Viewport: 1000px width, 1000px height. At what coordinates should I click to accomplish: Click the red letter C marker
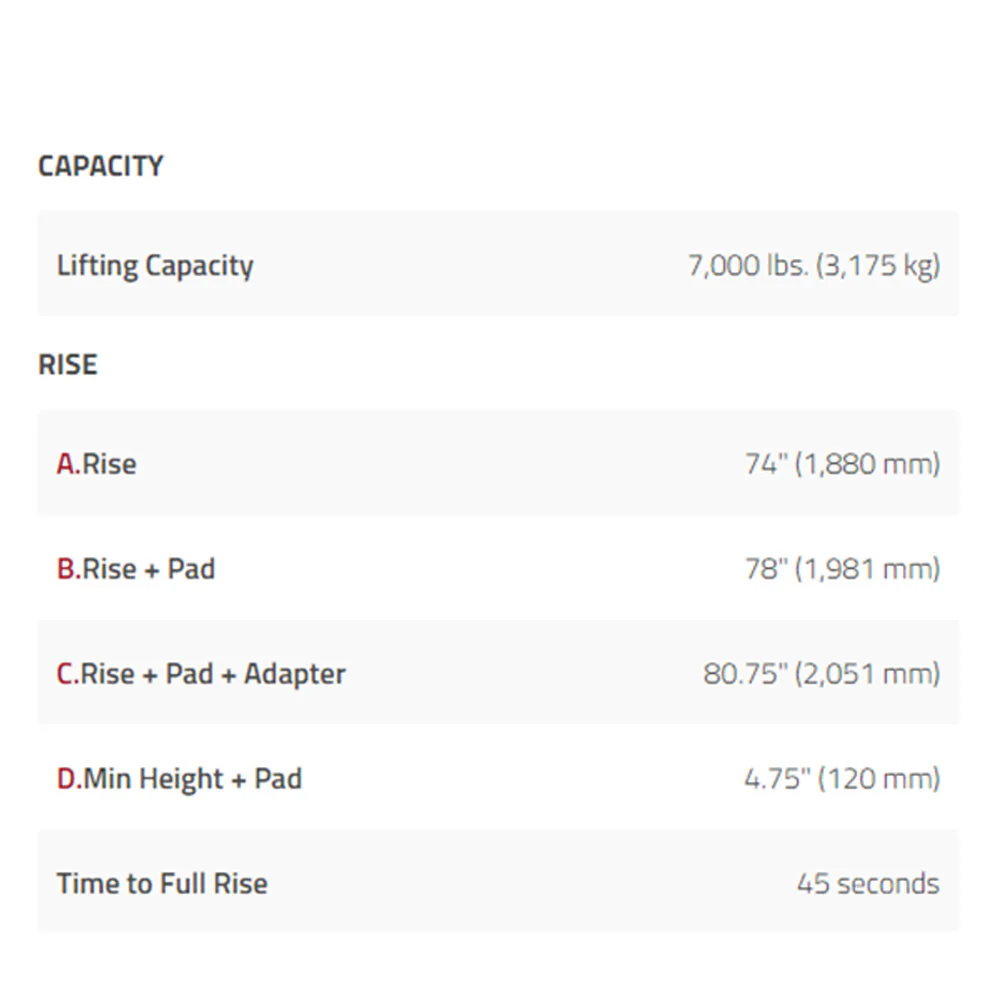click(x=66, y=674)
